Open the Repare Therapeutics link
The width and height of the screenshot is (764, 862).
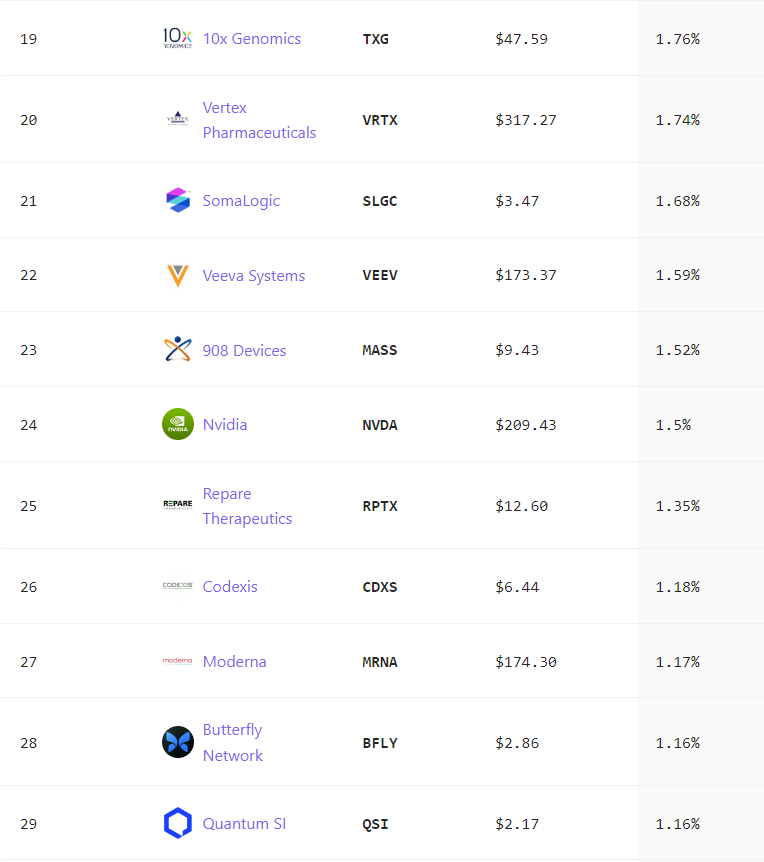coord(247,506)
